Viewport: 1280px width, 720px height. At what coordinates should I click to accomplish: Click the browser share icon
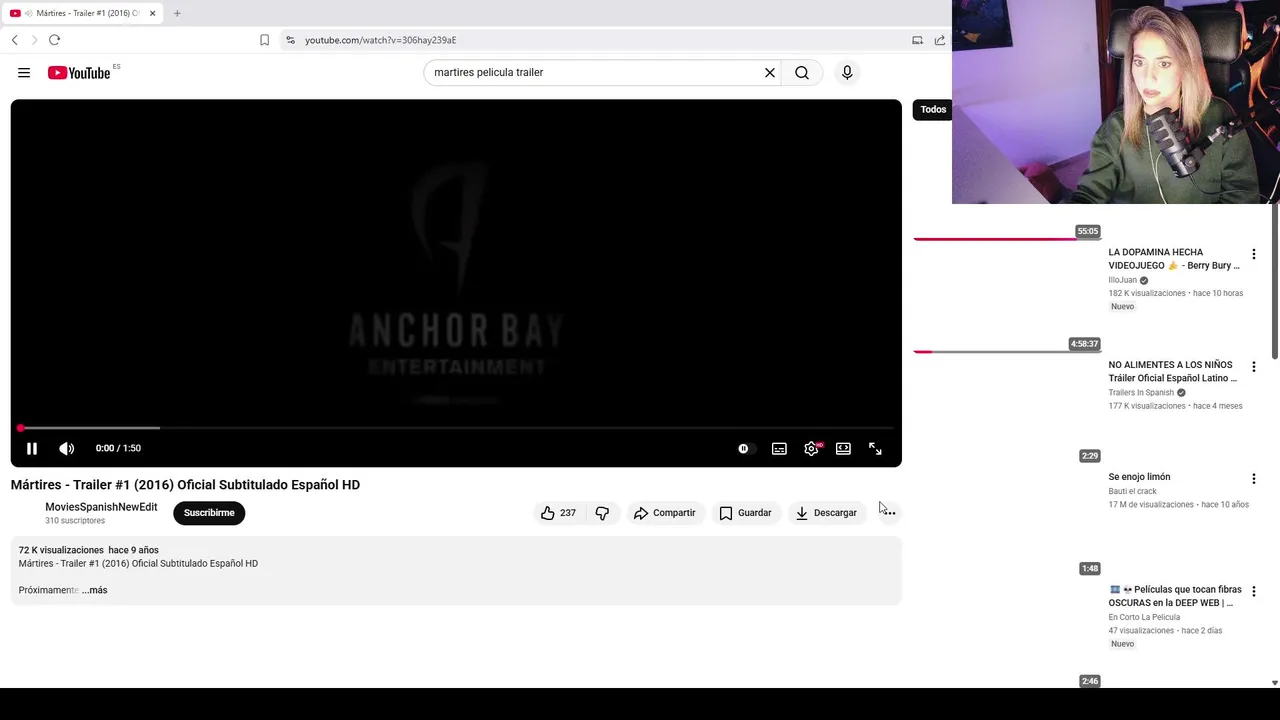[x=940, y=40]
